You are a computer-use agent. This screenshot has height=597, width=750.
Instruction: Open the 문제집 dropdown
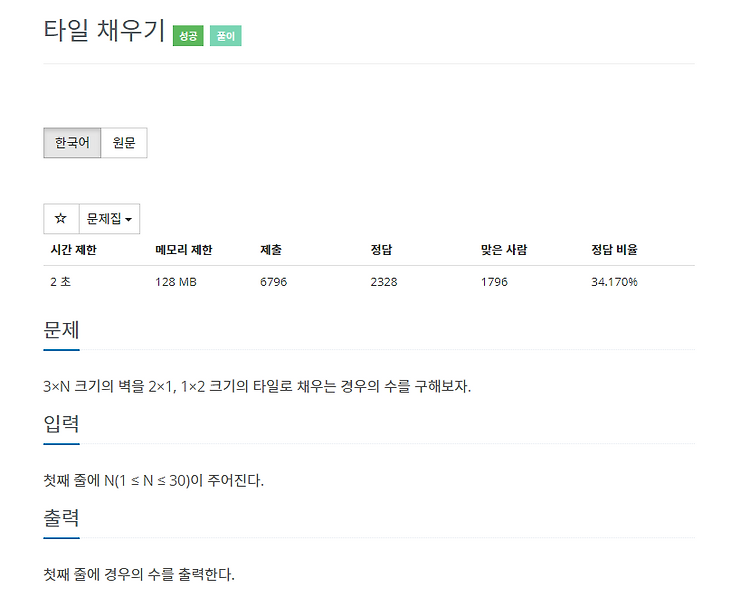109,219
